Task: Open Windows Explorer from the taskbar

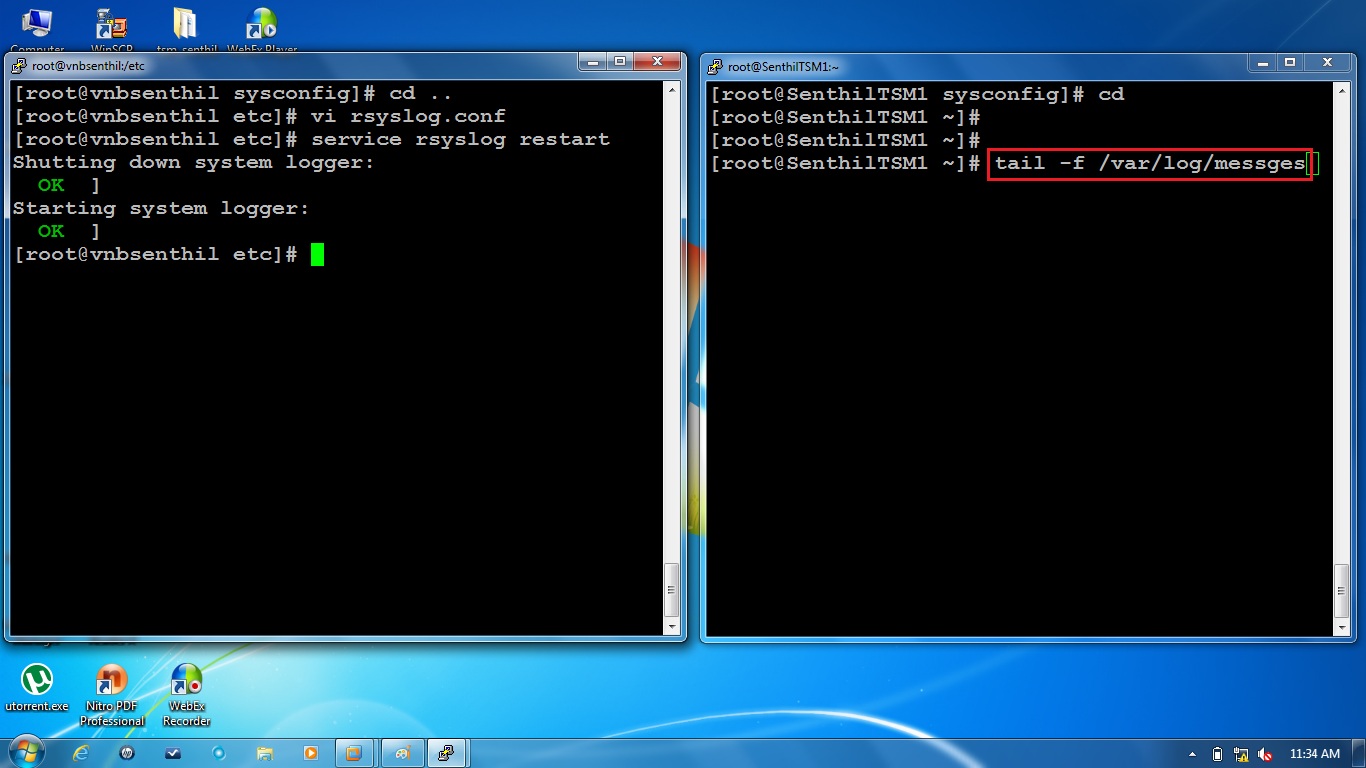Action: 265,753
